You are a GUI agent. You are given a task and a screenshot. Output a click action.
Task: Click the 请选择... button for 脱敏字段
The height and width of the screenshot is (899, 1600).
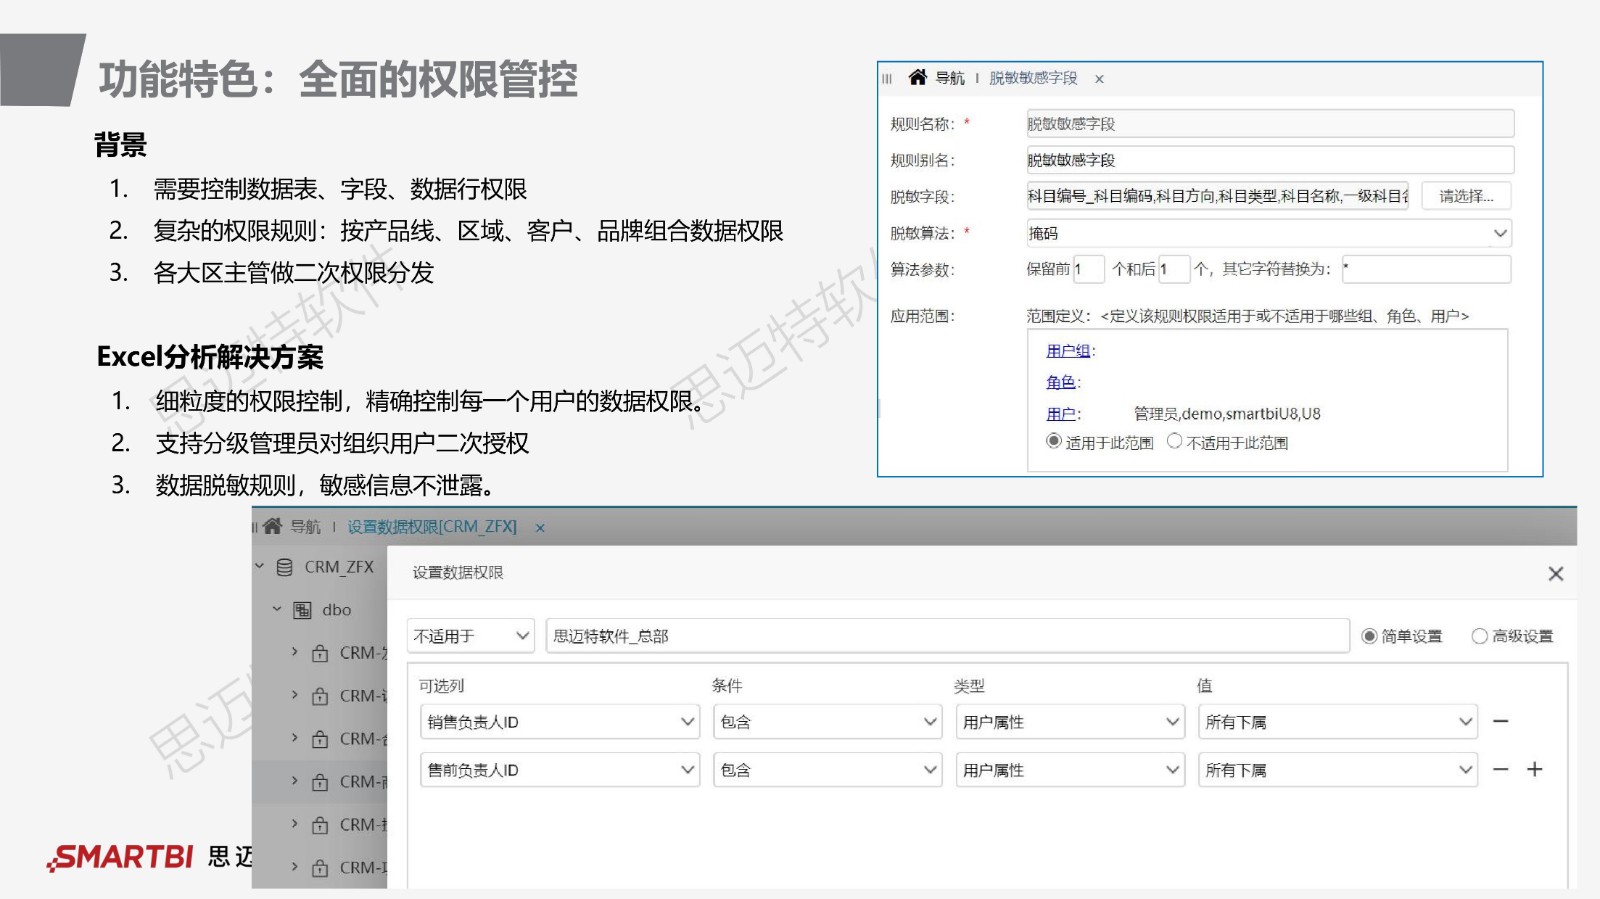coord(1465,196)
